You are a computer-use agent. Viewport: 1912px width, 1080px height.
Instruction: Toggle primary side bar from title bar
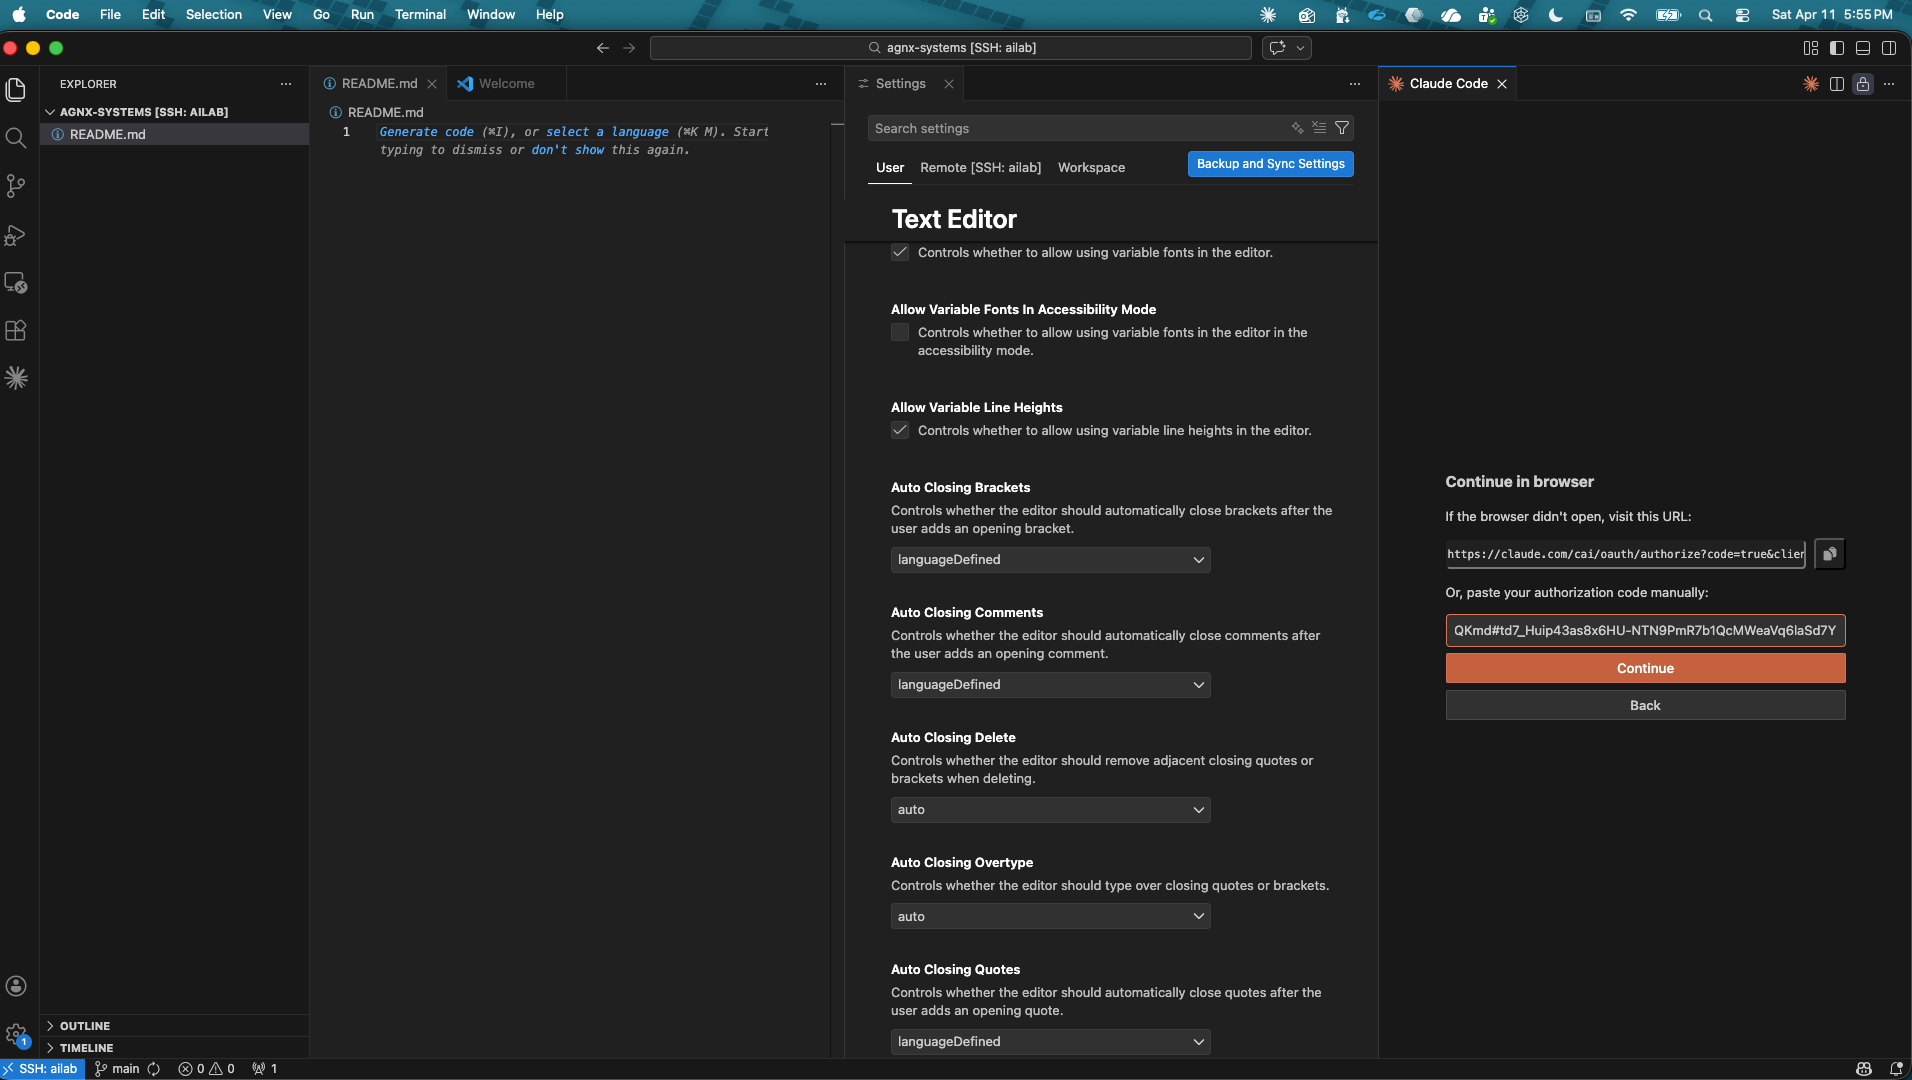pos(1837,48)
